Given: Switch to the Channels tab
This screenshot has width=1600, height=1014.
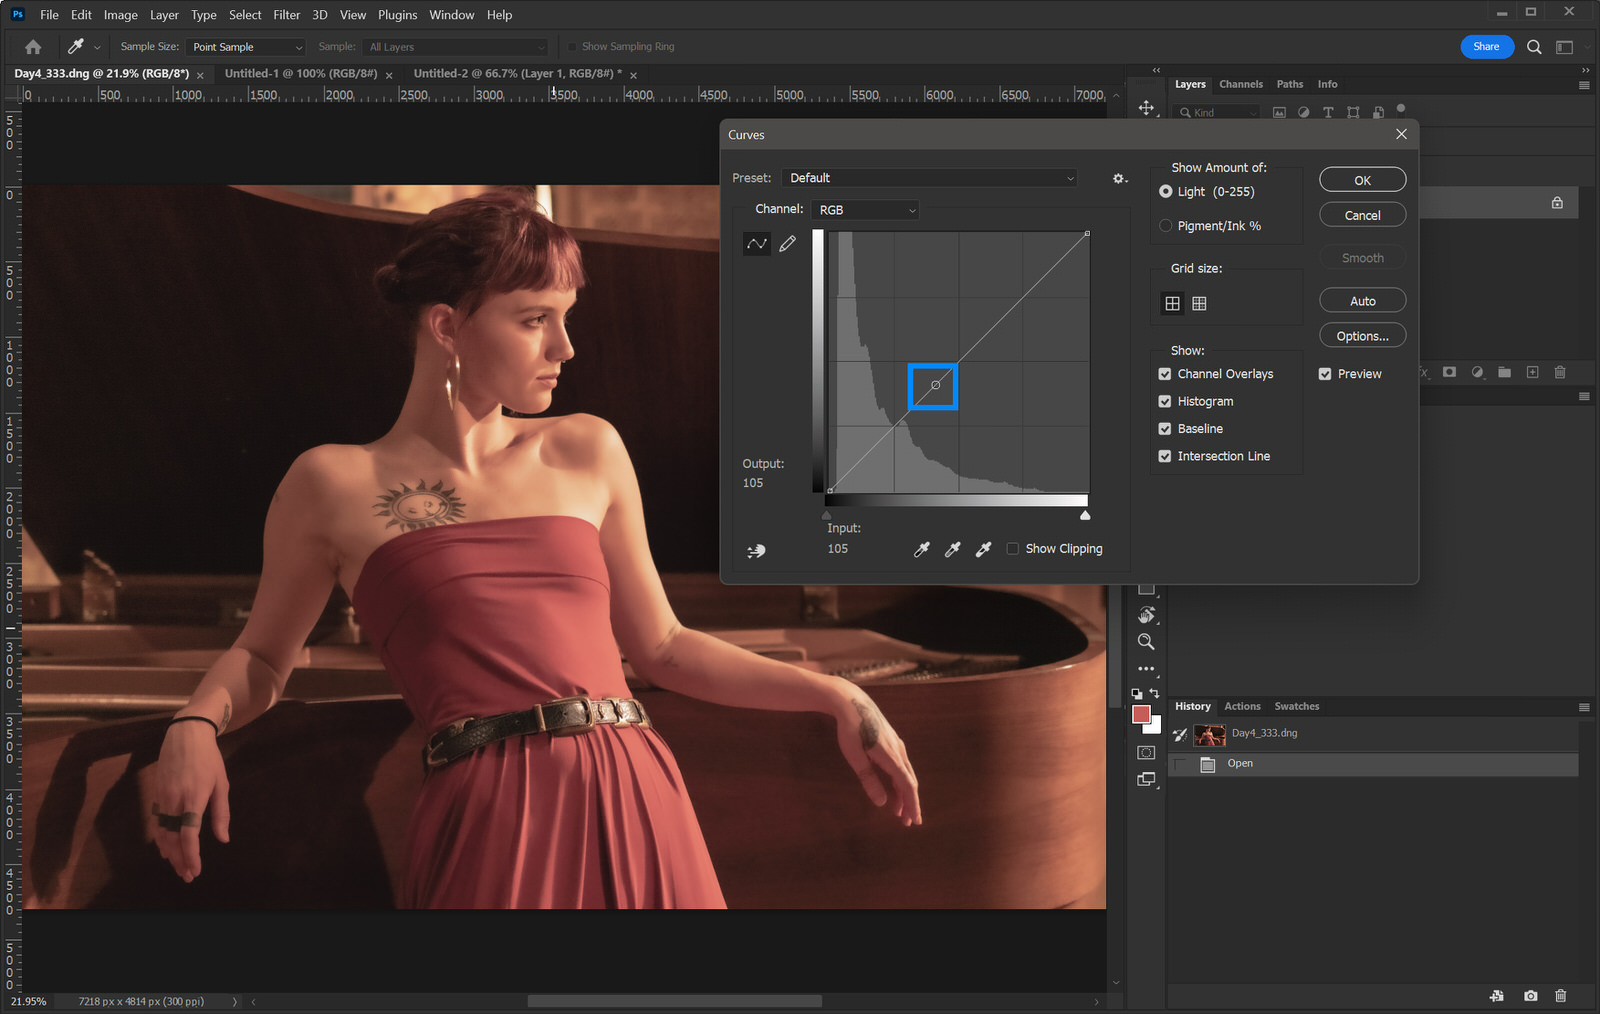Looking at the screenshot, I should pos(1240,84).
